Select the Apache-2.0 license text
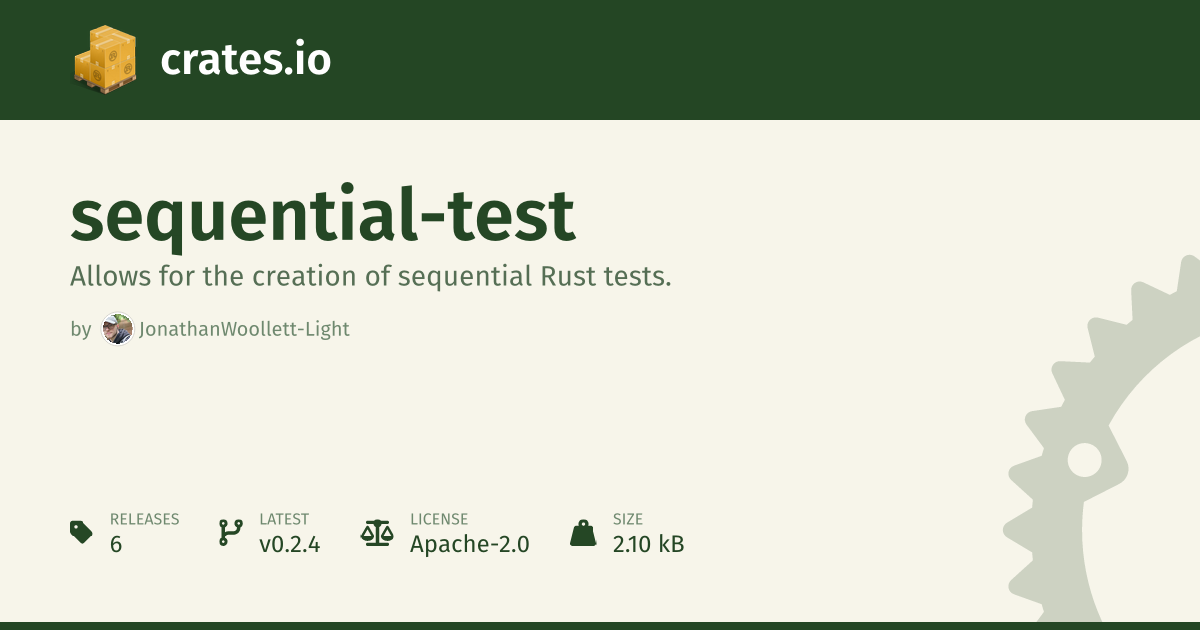Image resolution: width=1200 pixels, height=630 pixels. coord(469,544)
